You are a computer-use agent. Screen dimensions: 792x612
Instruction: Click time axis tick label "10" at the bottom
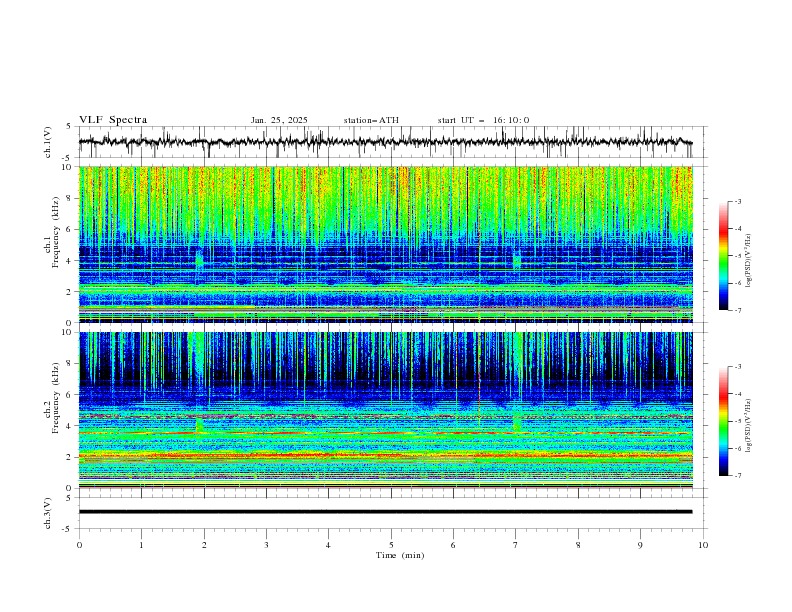(703, 545)
